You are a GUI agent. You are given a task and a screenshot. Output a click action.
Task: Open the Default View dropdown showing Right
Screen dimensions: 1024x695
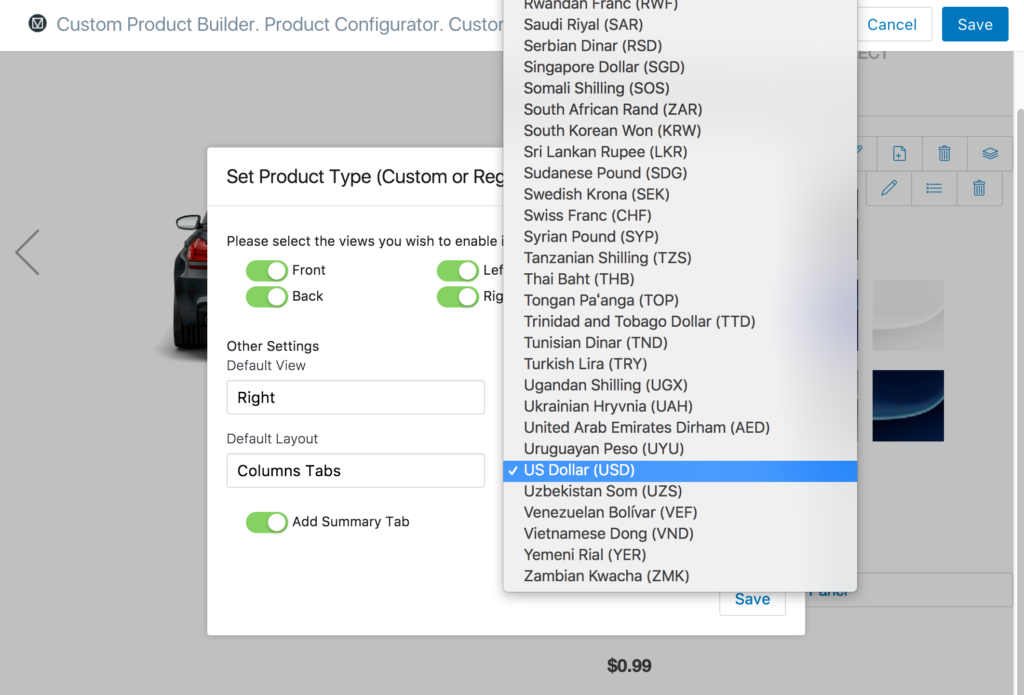tap(355, 397)
